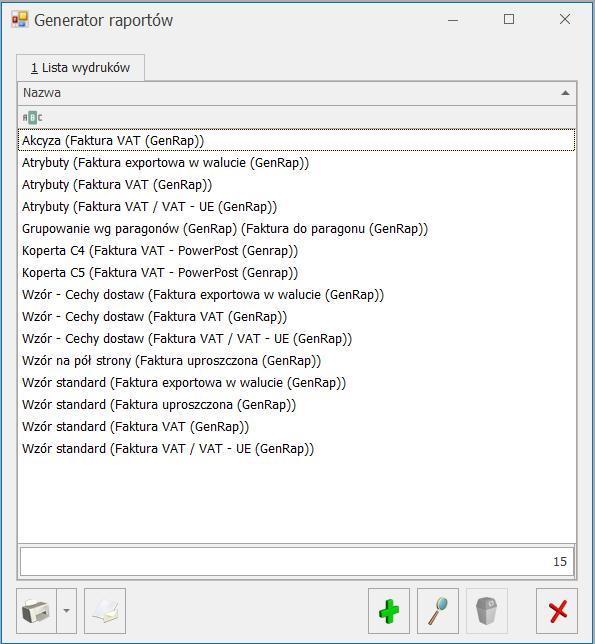Open the print options dropdown arrow
595x644 pixels.
67,611
